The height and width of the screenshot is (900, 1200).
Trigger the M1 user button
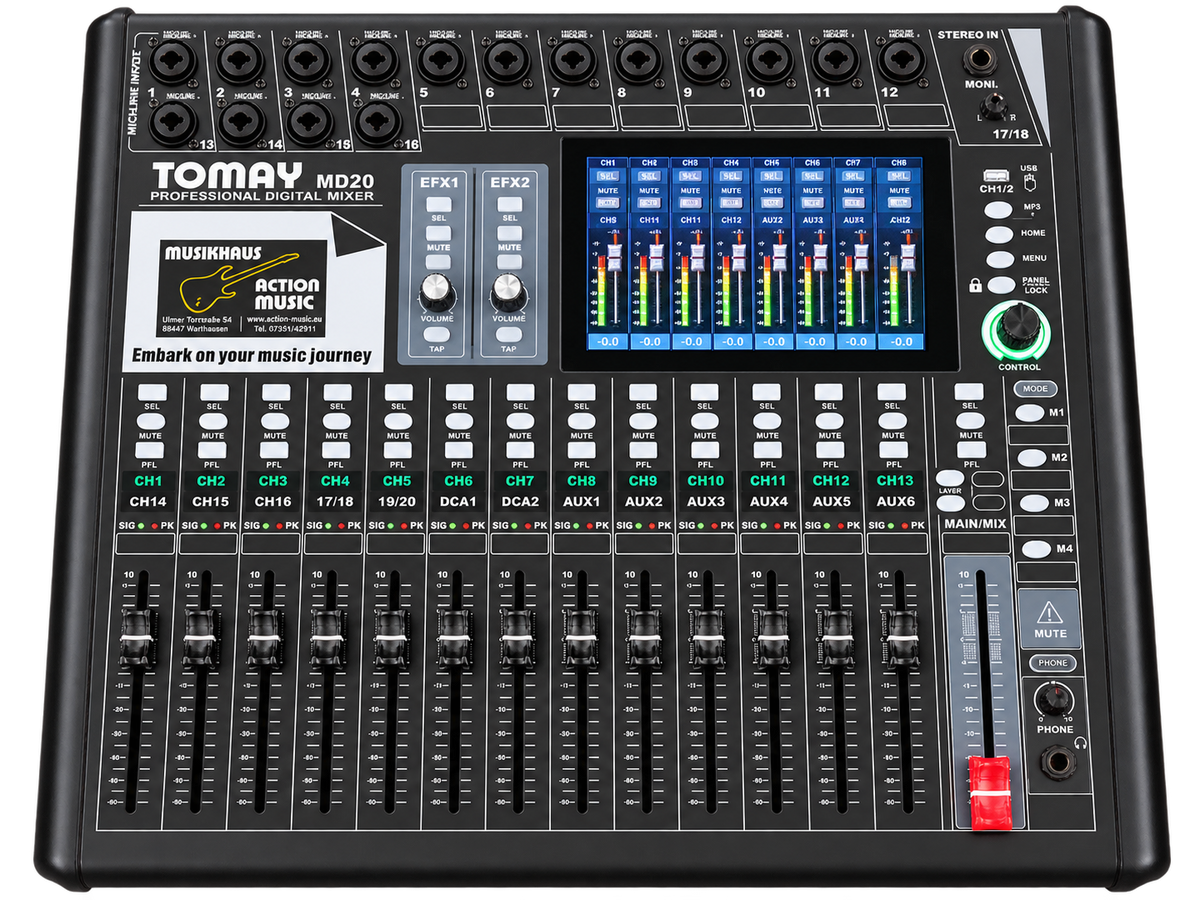[x=1030, y=411]
